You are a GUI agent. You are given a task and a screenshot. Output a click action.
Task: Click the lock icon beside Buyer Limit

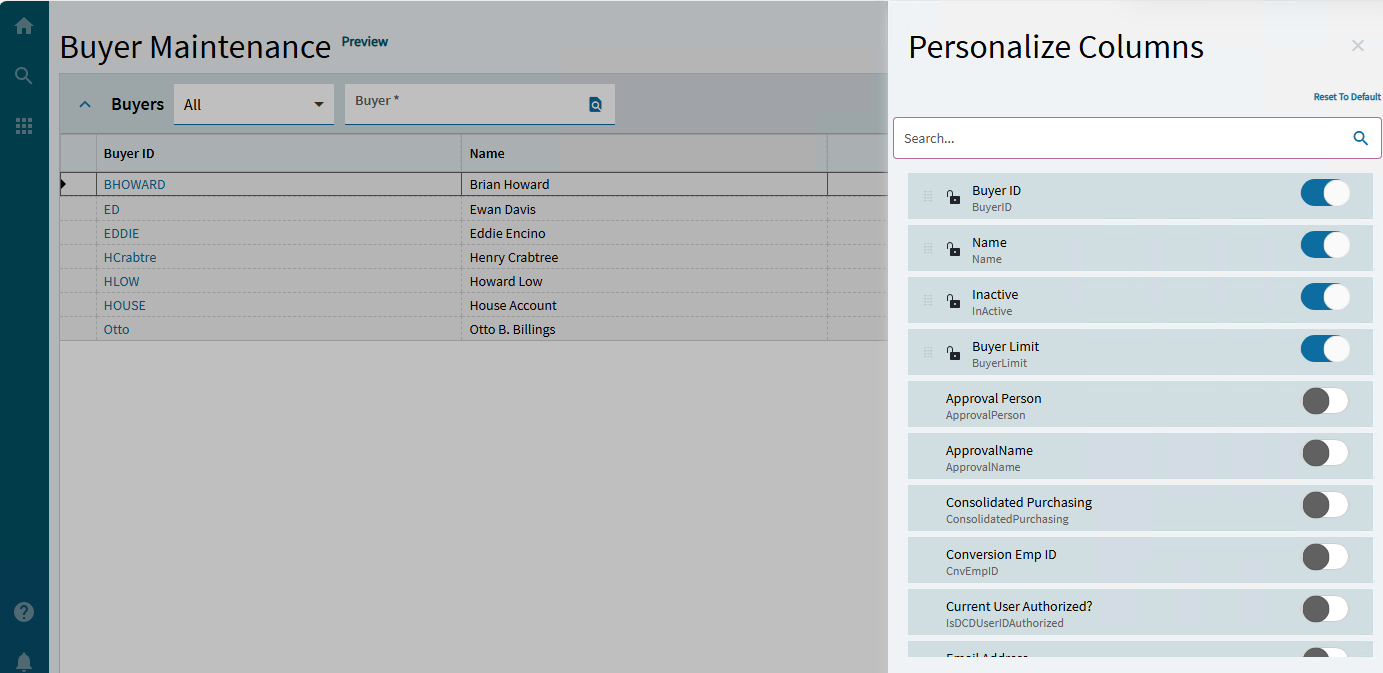click(953, 353)
